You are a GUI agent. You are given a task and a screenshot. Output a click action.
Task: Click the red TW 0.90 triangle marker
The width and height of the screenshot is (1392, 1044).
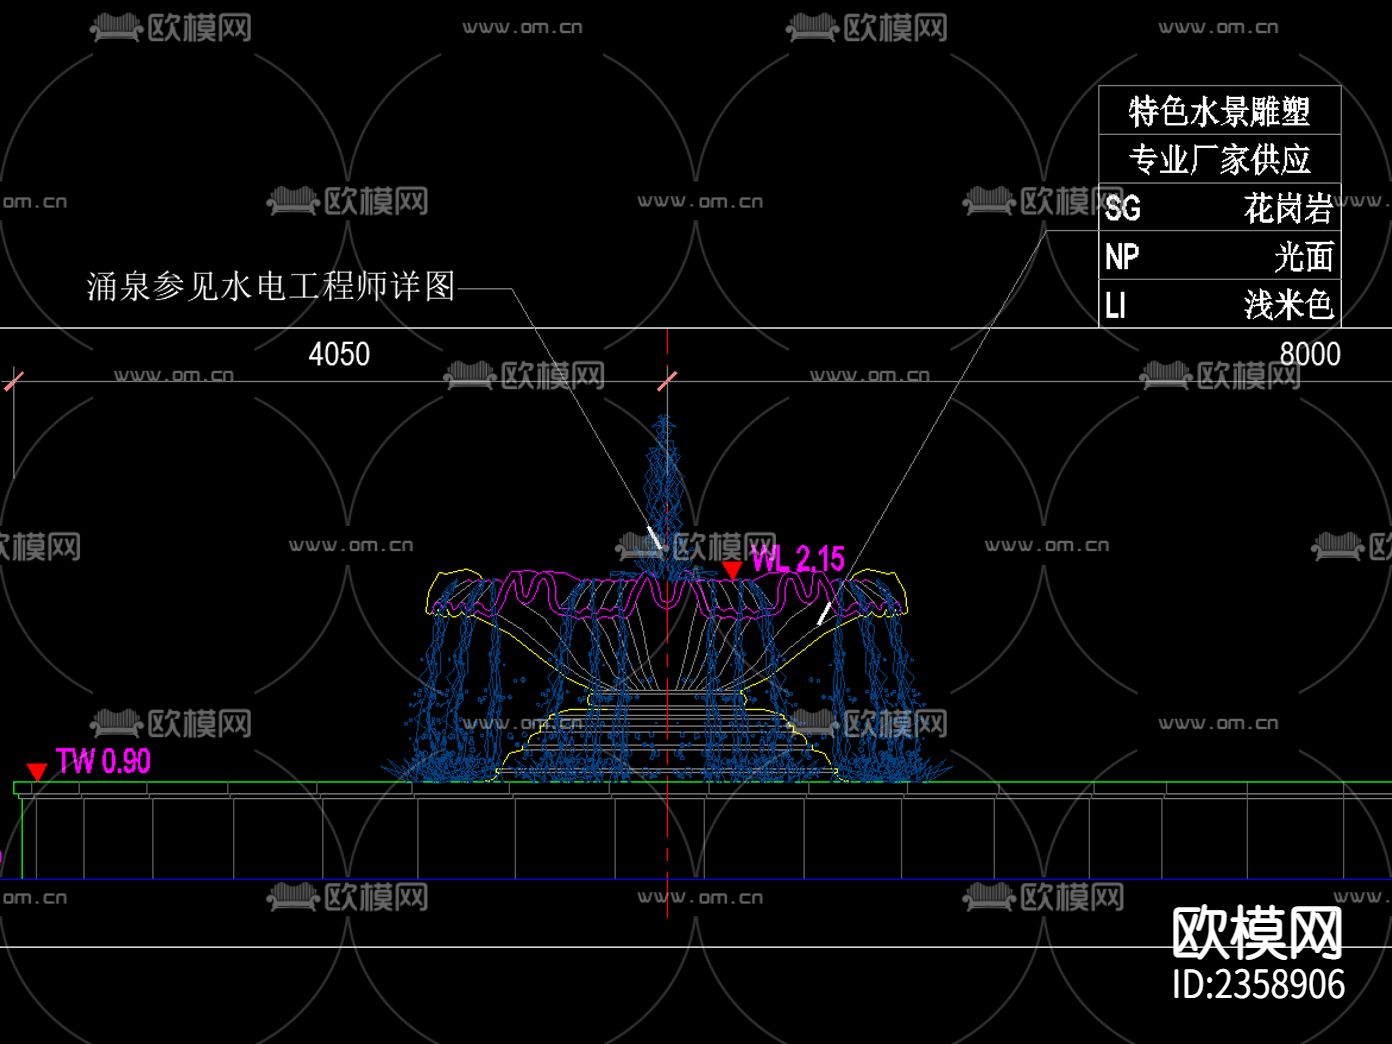pyautogui.click(x=37, y=772)
